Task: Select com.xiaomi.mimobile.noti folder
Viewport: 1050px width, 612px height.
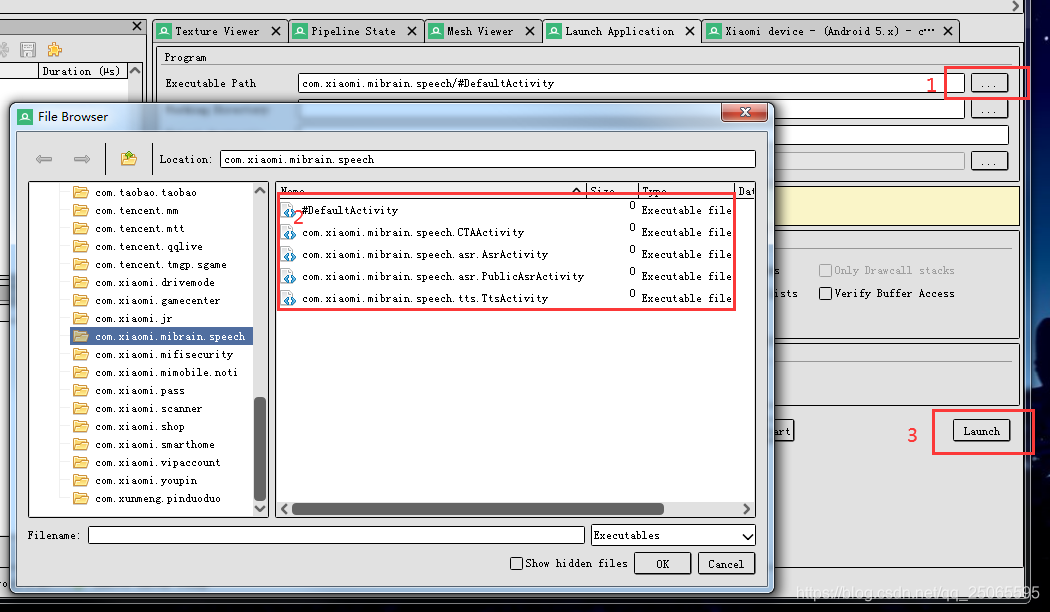Action: 166,373
